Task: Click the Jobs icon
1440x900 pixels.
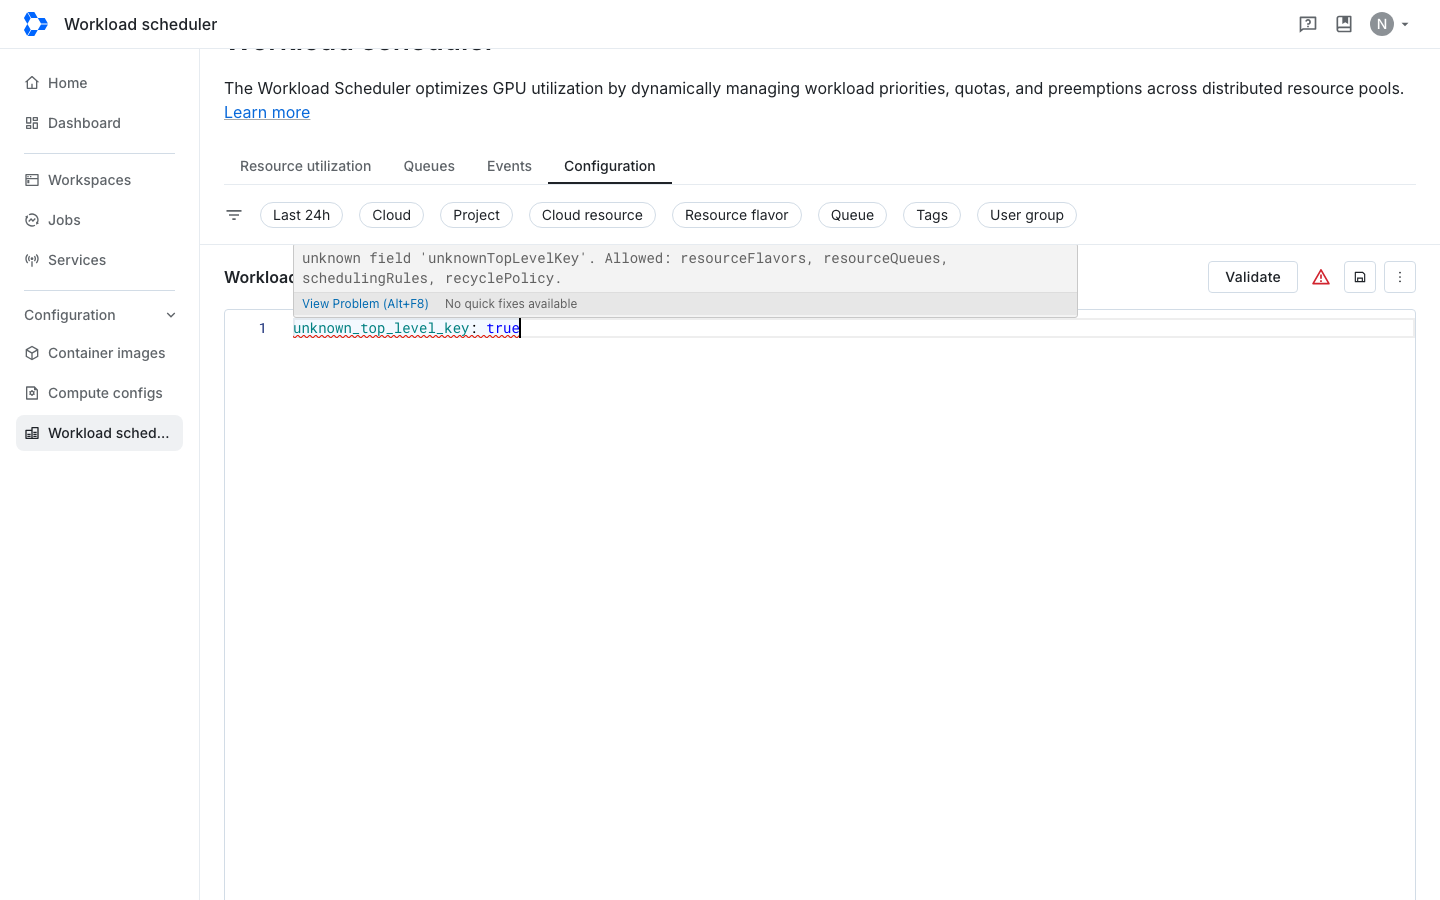Action: click(x=32, y=220)
